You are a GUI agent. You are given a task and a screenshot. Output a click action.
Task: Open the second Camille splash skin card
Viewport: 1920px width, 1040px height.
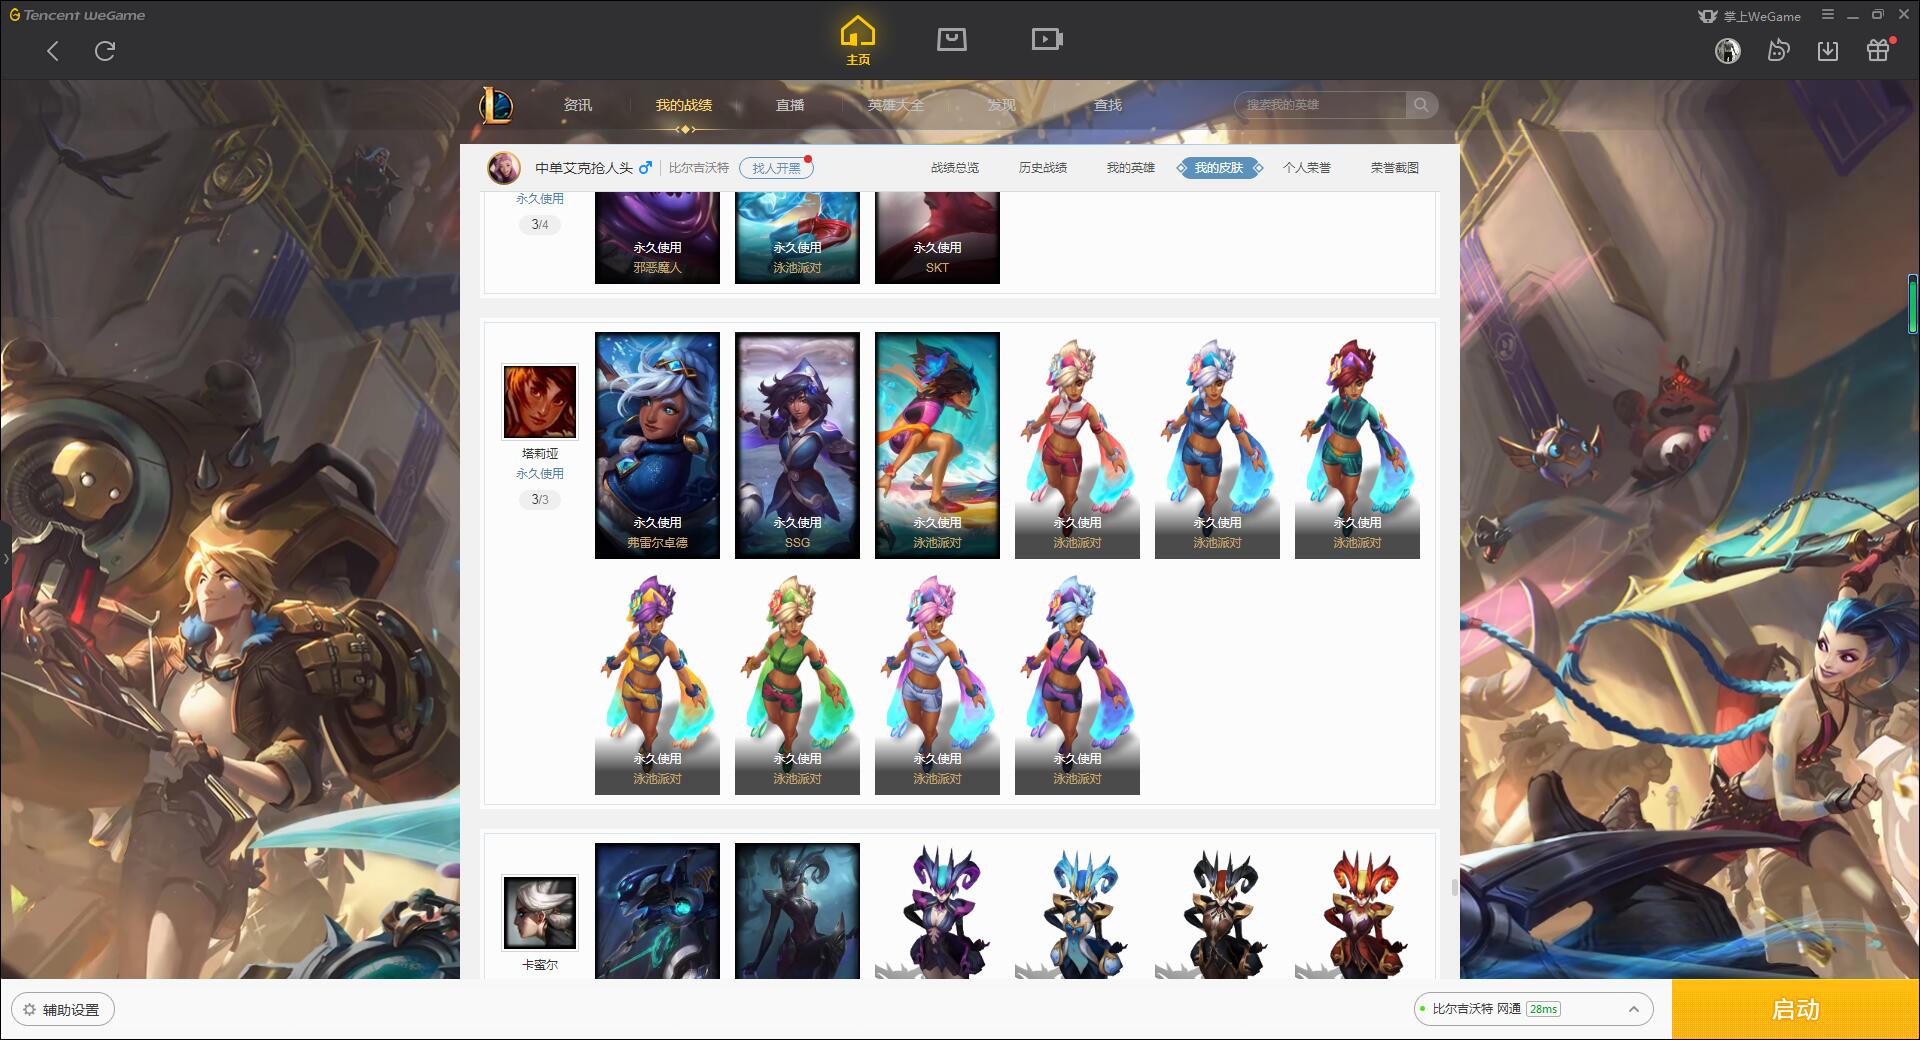(797, 911)
